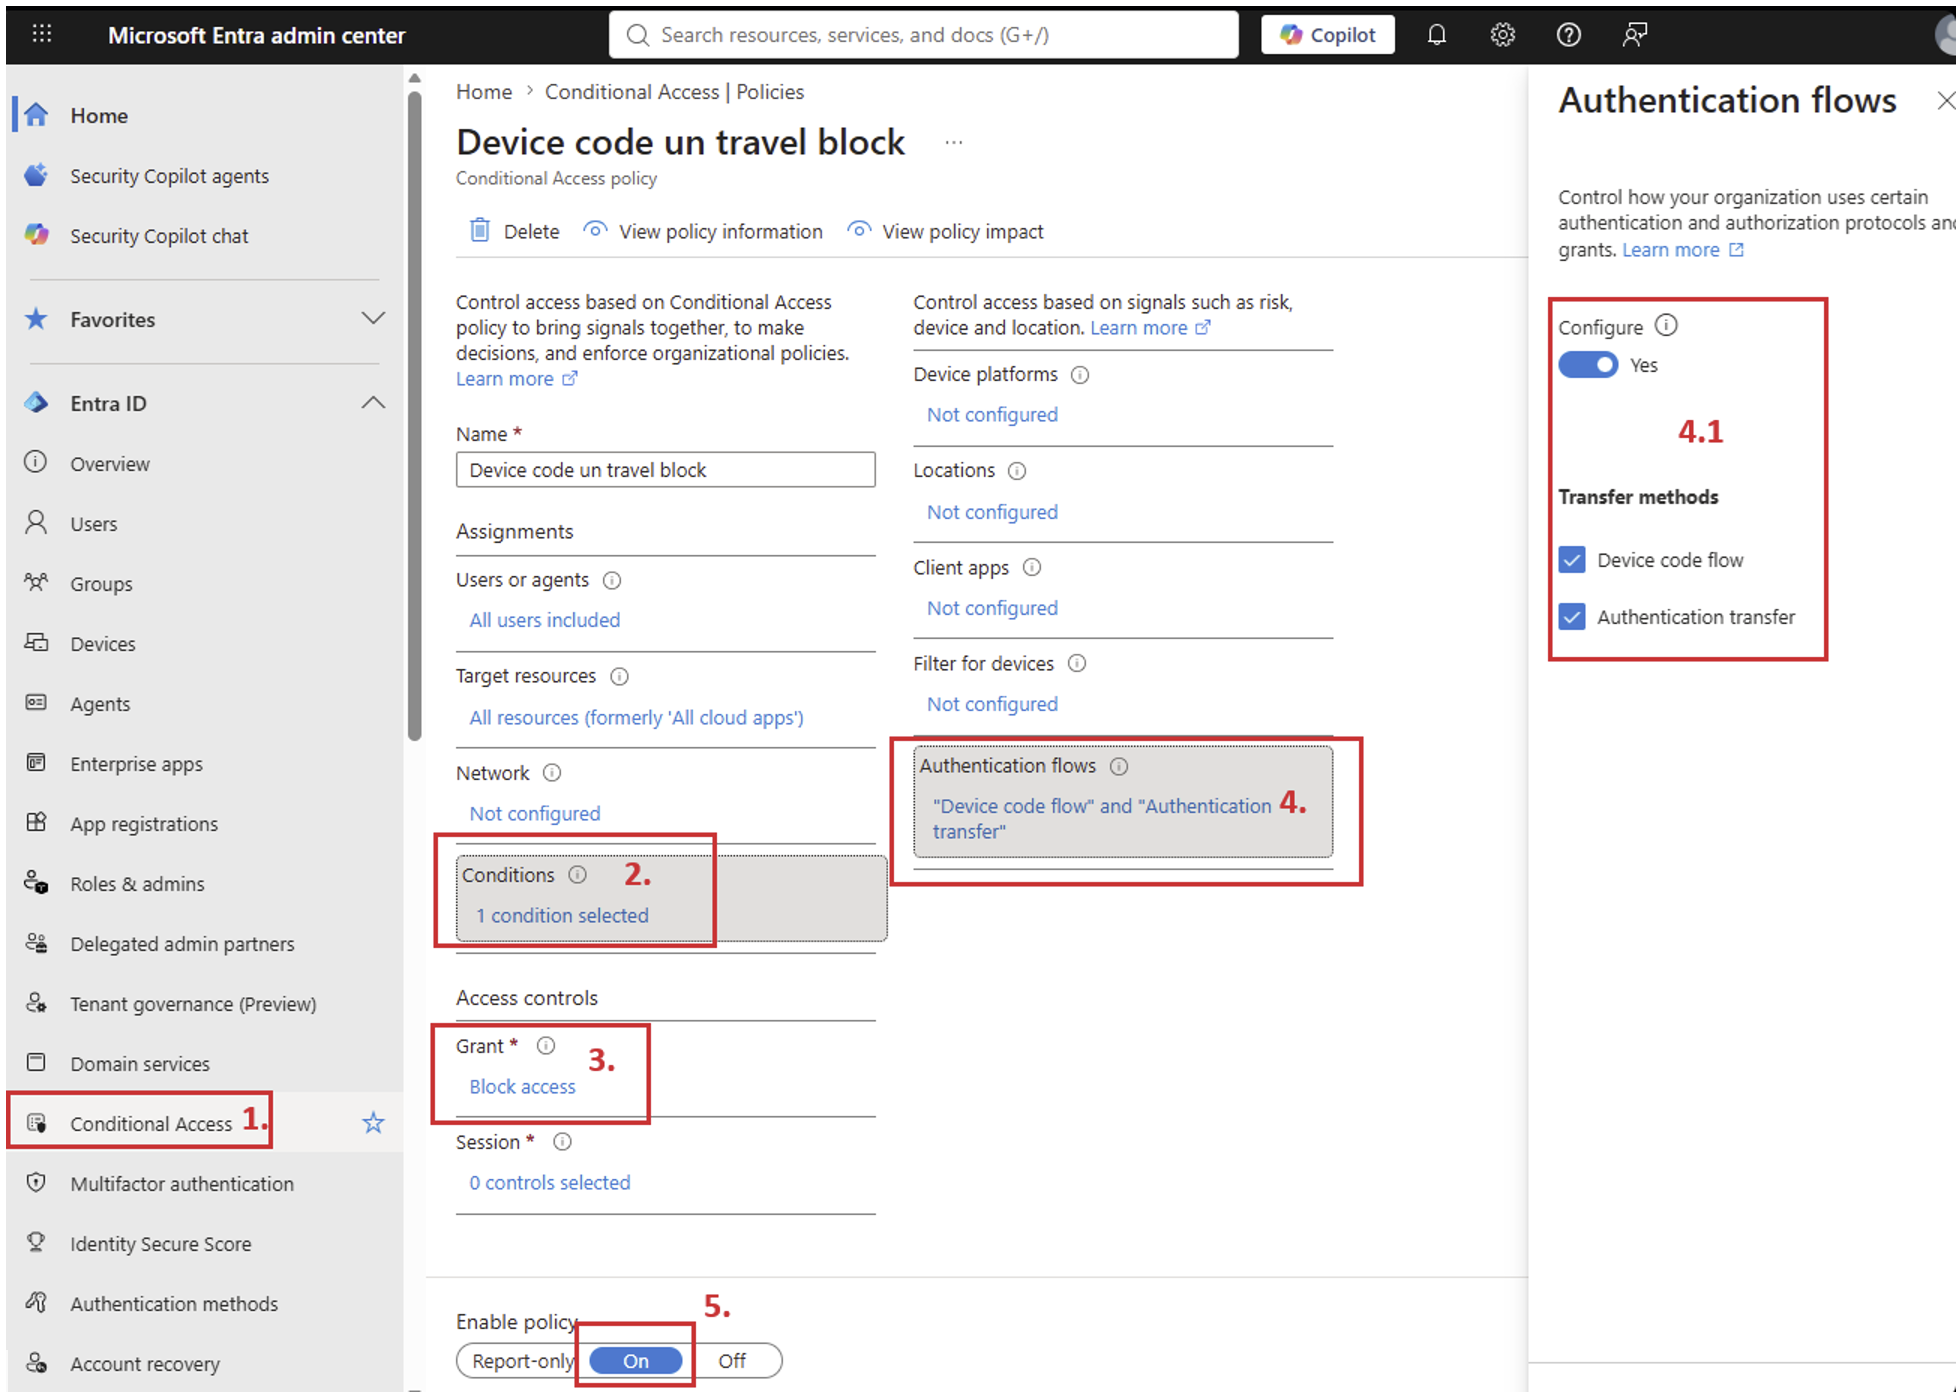Open the 1 condition selected link

(562, 916)
